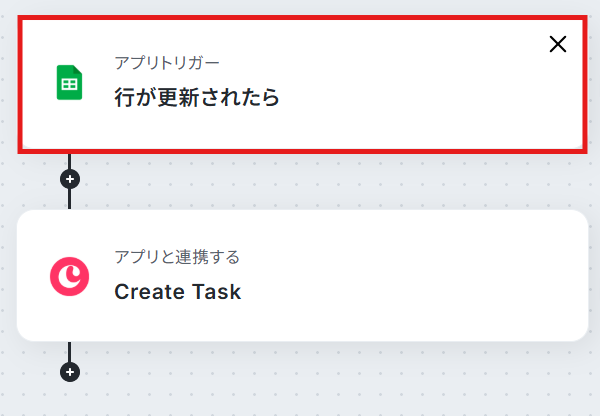Open the 行が更新されたら trigger title
Viewport: 600px width, 416px height.
pyautogui.click(x=196, y=98)
